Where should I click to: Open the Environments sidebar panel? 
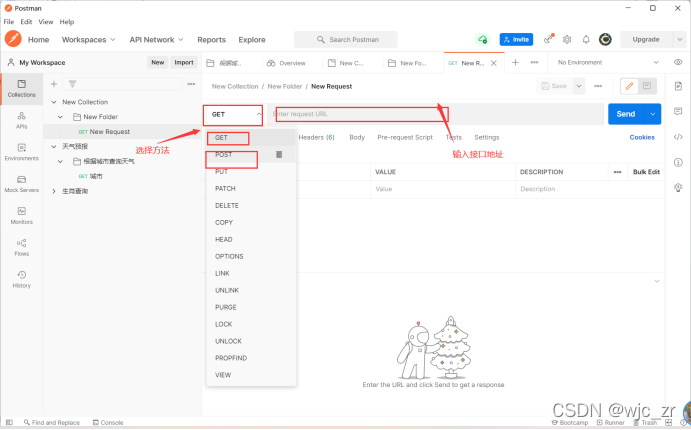point(22,152)
